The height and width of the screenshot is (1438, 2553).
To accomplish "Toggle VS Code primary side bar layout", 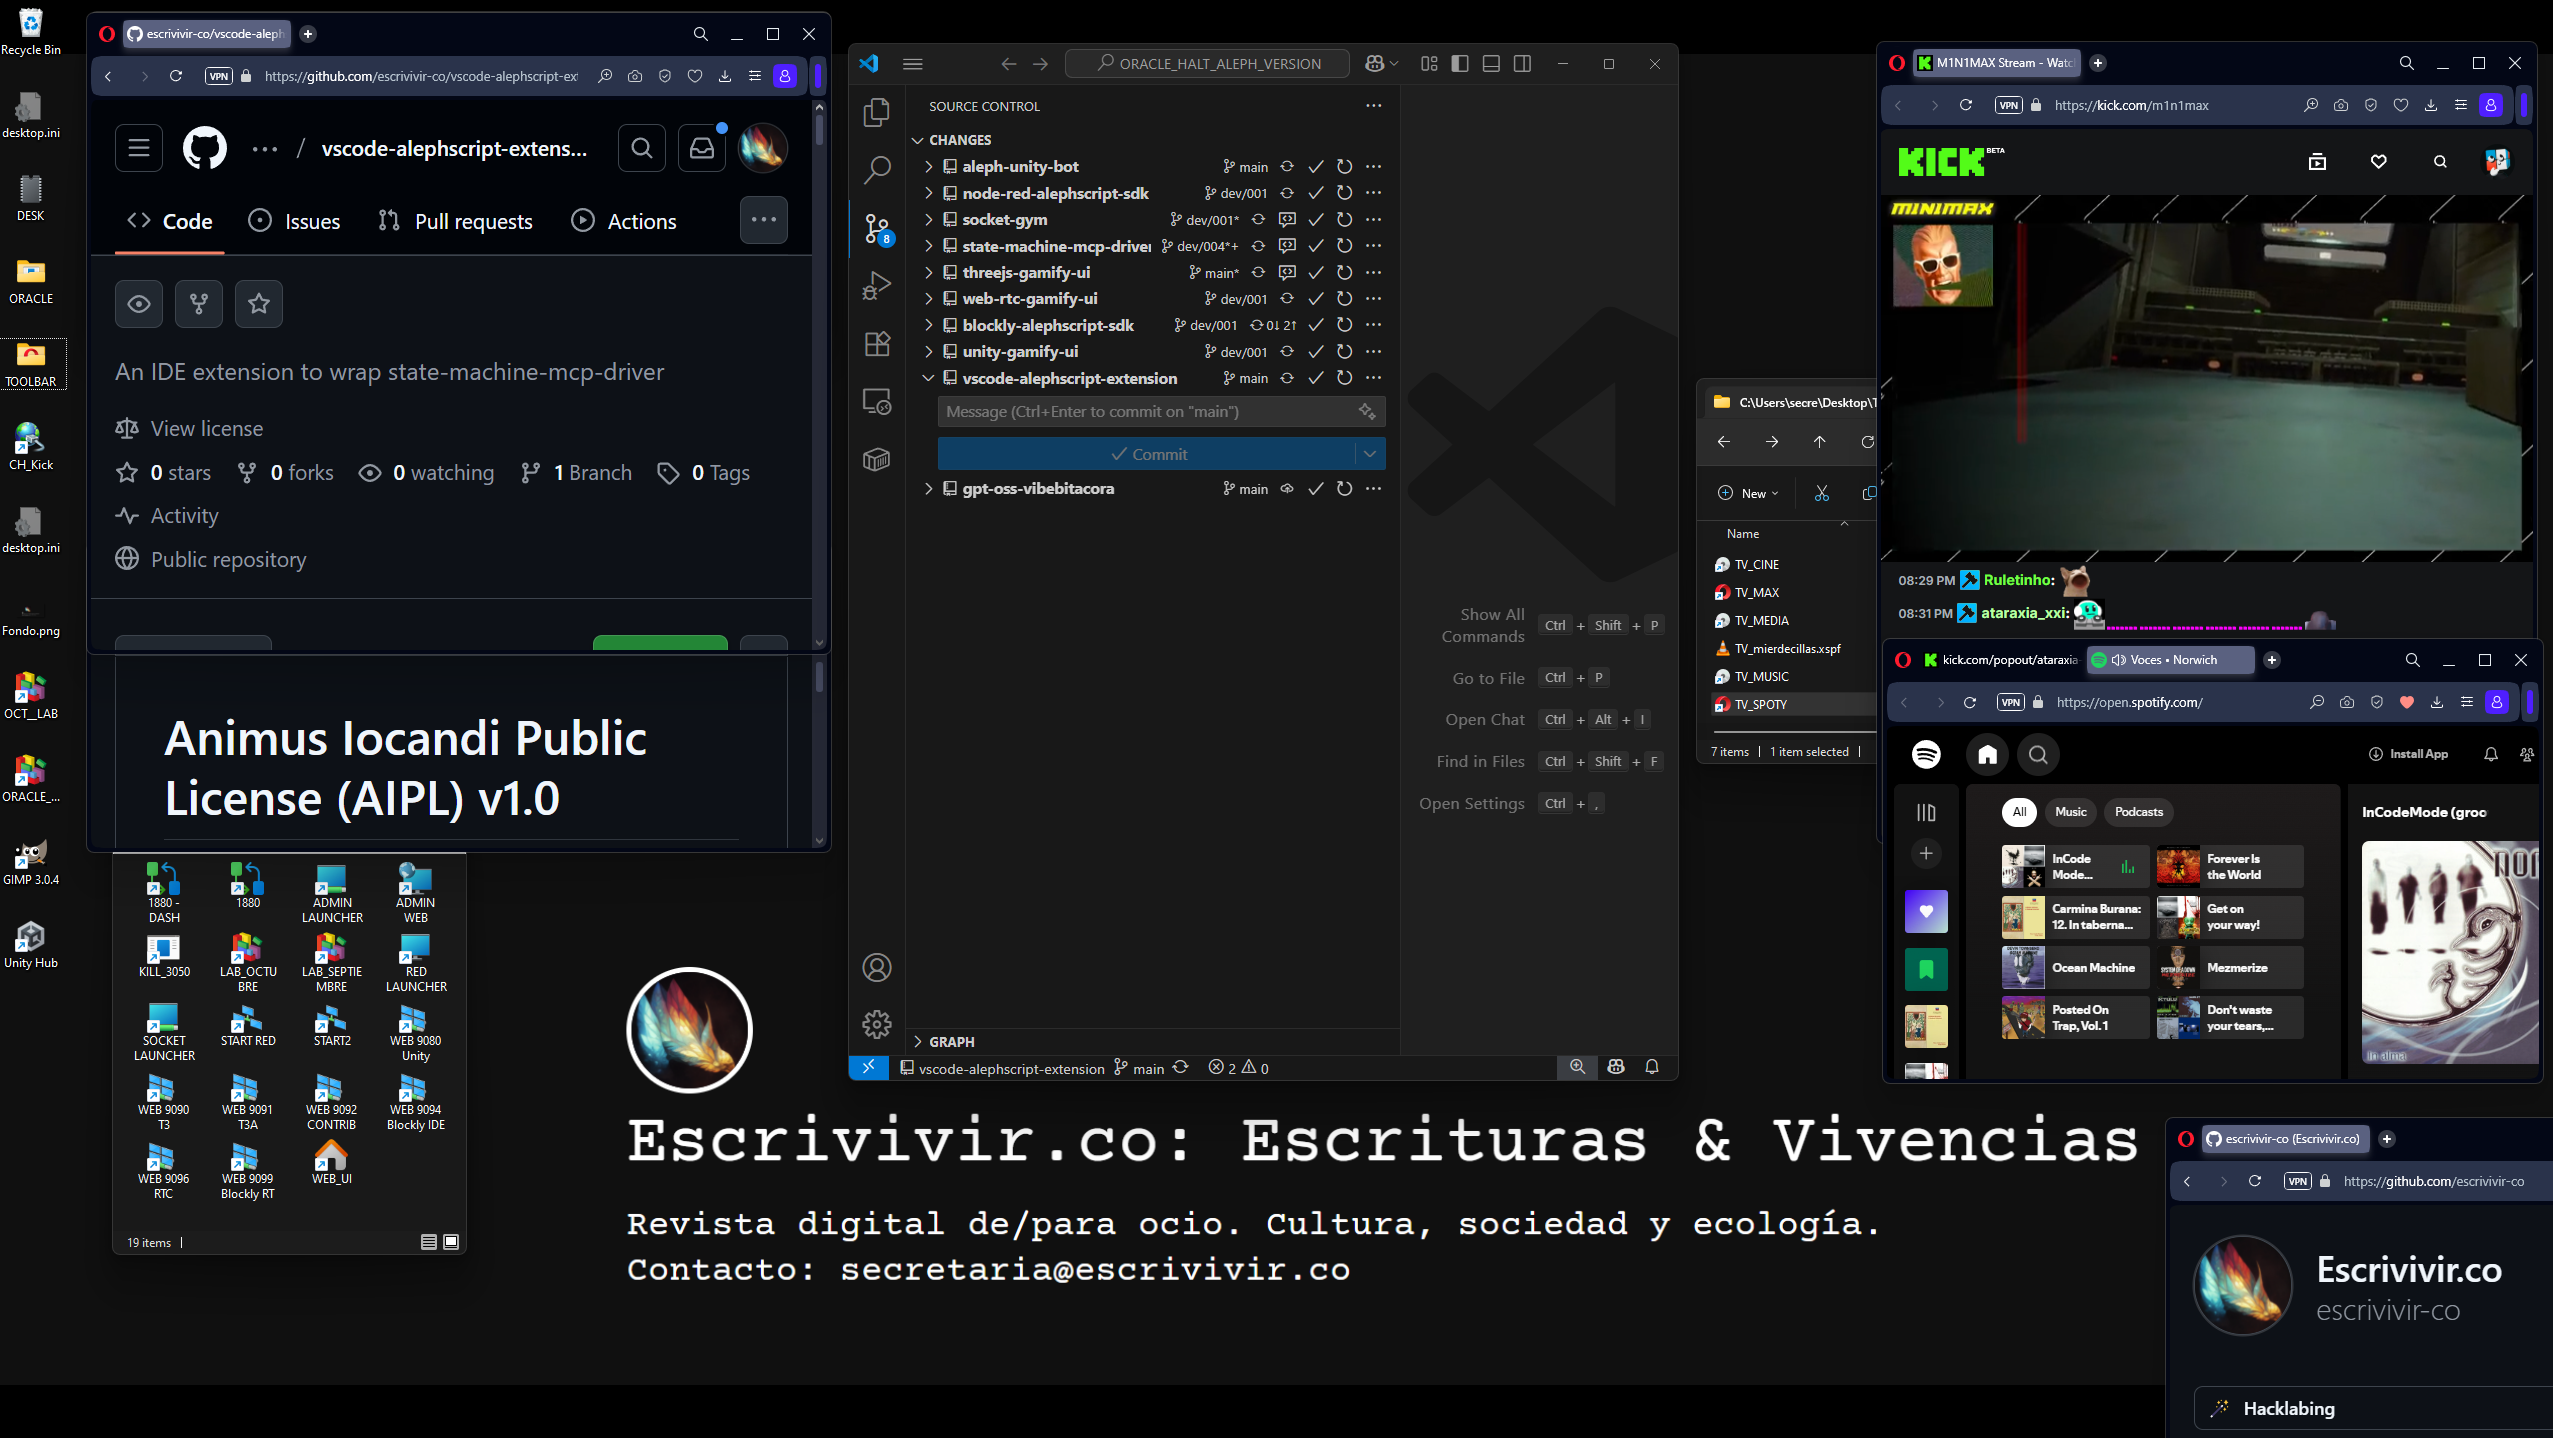I will click(x=1460, y=64).
